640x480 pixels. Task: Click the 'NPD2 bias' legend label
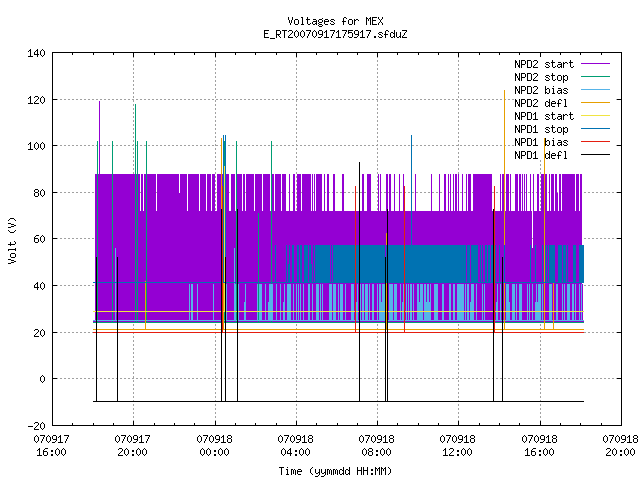(x=541, y=90)
